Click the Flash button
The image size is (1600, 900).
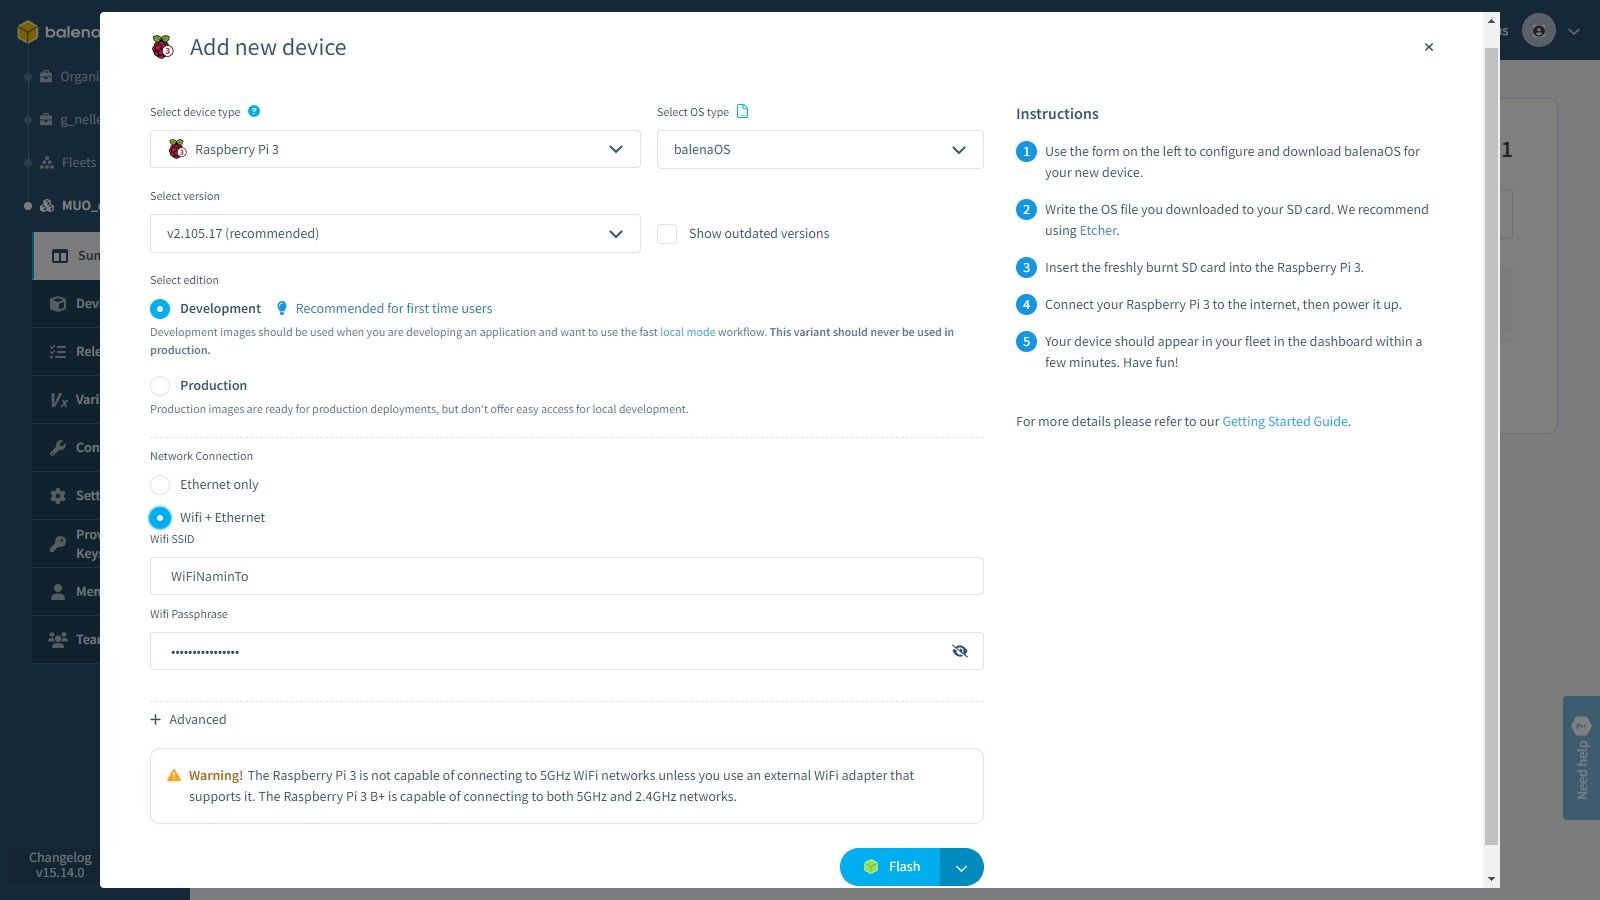(x=890, y=867)
